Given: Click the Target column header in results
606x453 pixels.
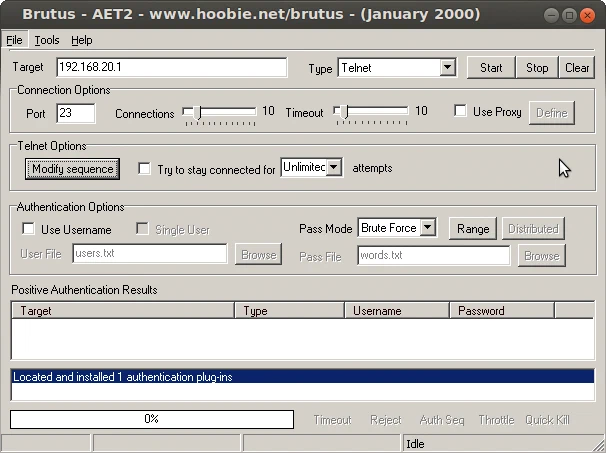Looking at the screenshot, I should (123, 311).
